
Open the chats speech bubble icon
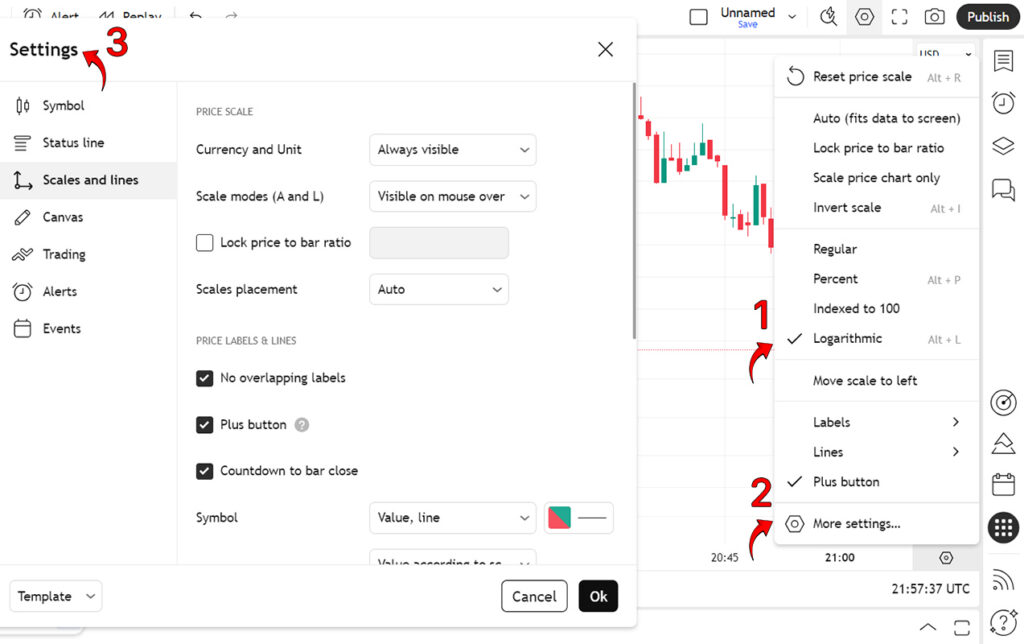pos(1003,189)
